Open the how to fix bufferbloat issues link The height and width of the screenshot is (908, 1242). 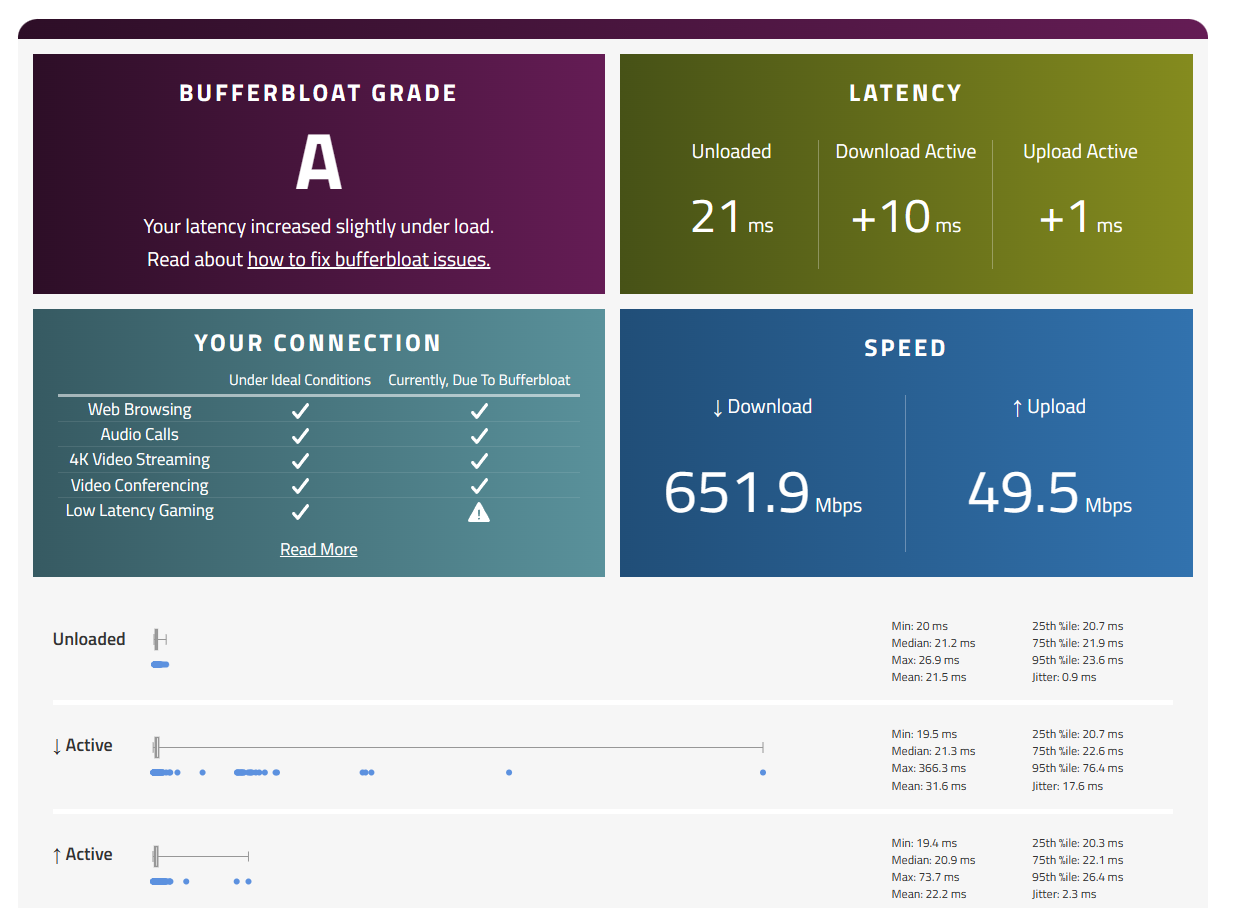click(x=369, y=260)
